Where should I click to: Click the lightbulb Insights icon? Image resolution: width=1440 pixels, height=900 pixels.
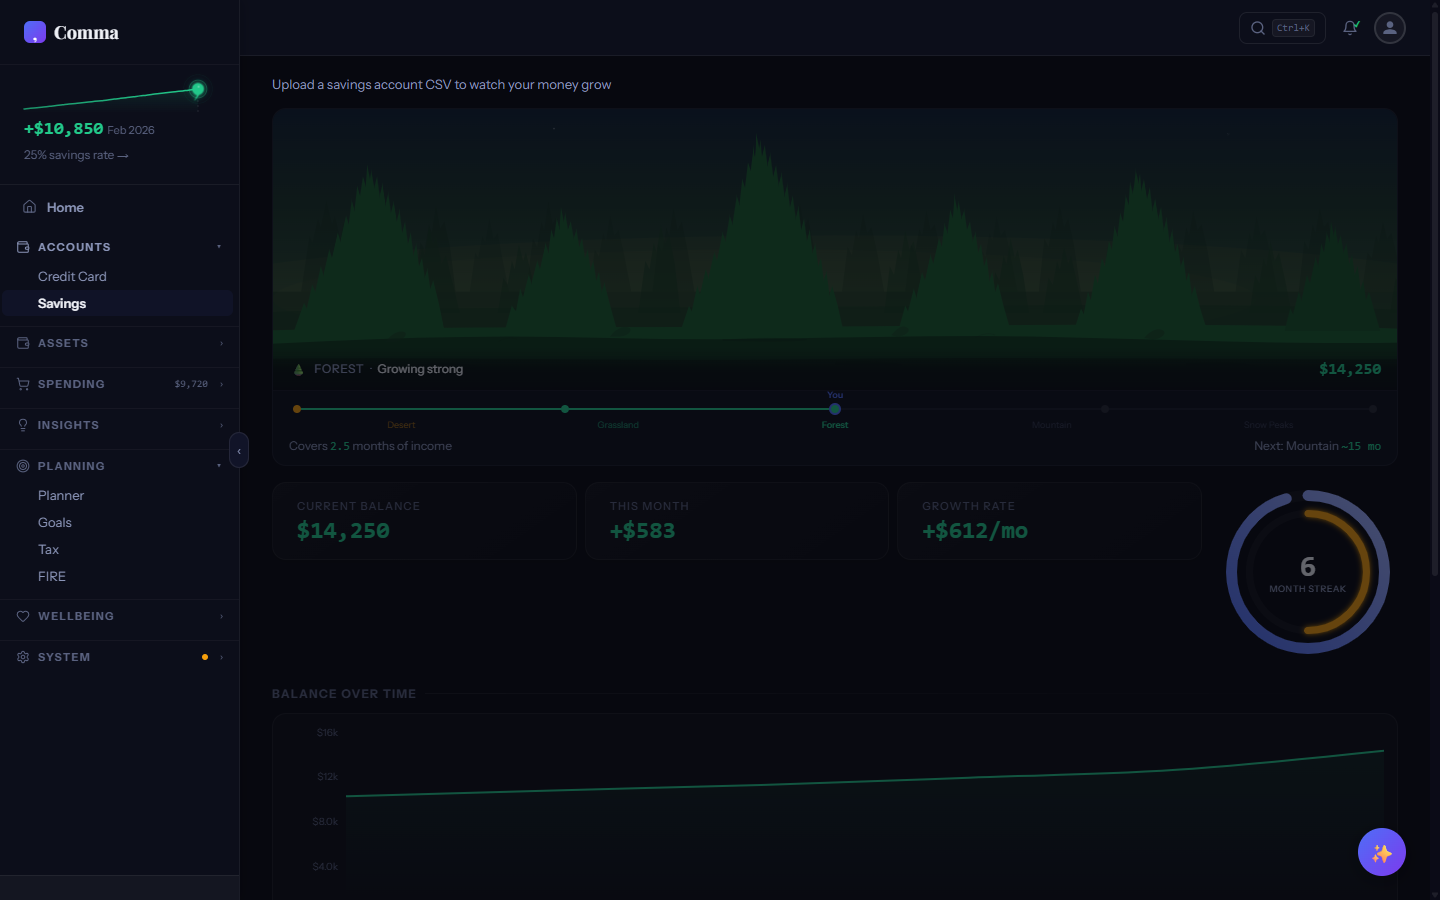22,425
